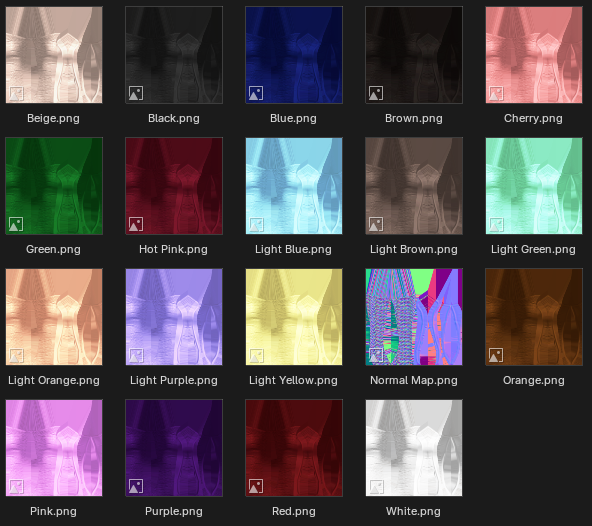Image resolution: width=592 pixels, height=526 pixels.
Task: Select the Light Green.png thumbnail
Action: click(x=534, y=186)
